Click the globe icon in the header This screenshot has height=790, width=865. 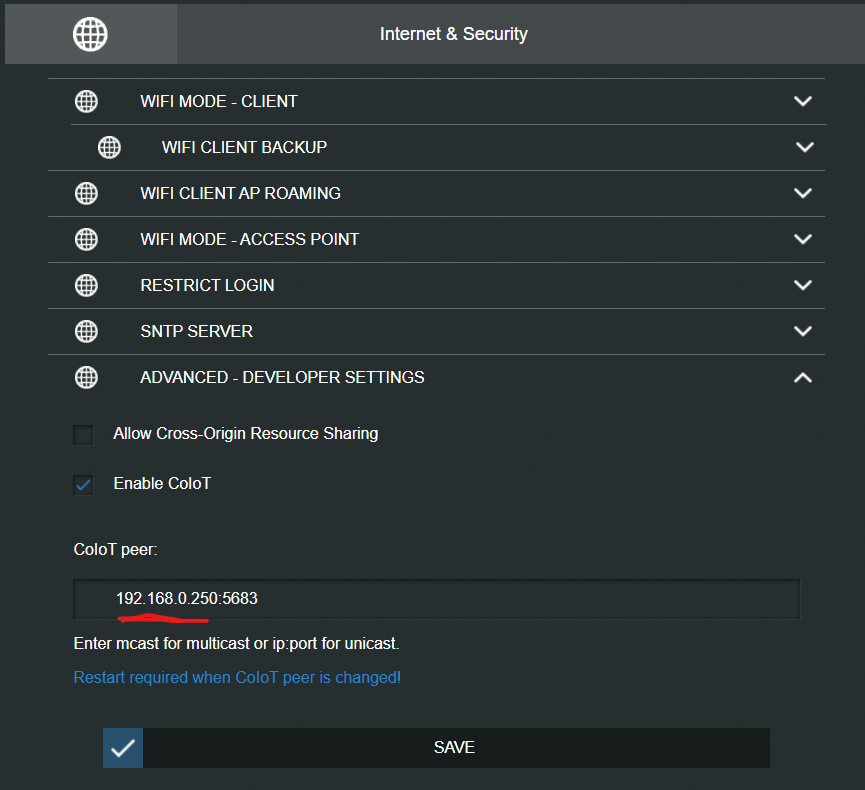[90, 34]
